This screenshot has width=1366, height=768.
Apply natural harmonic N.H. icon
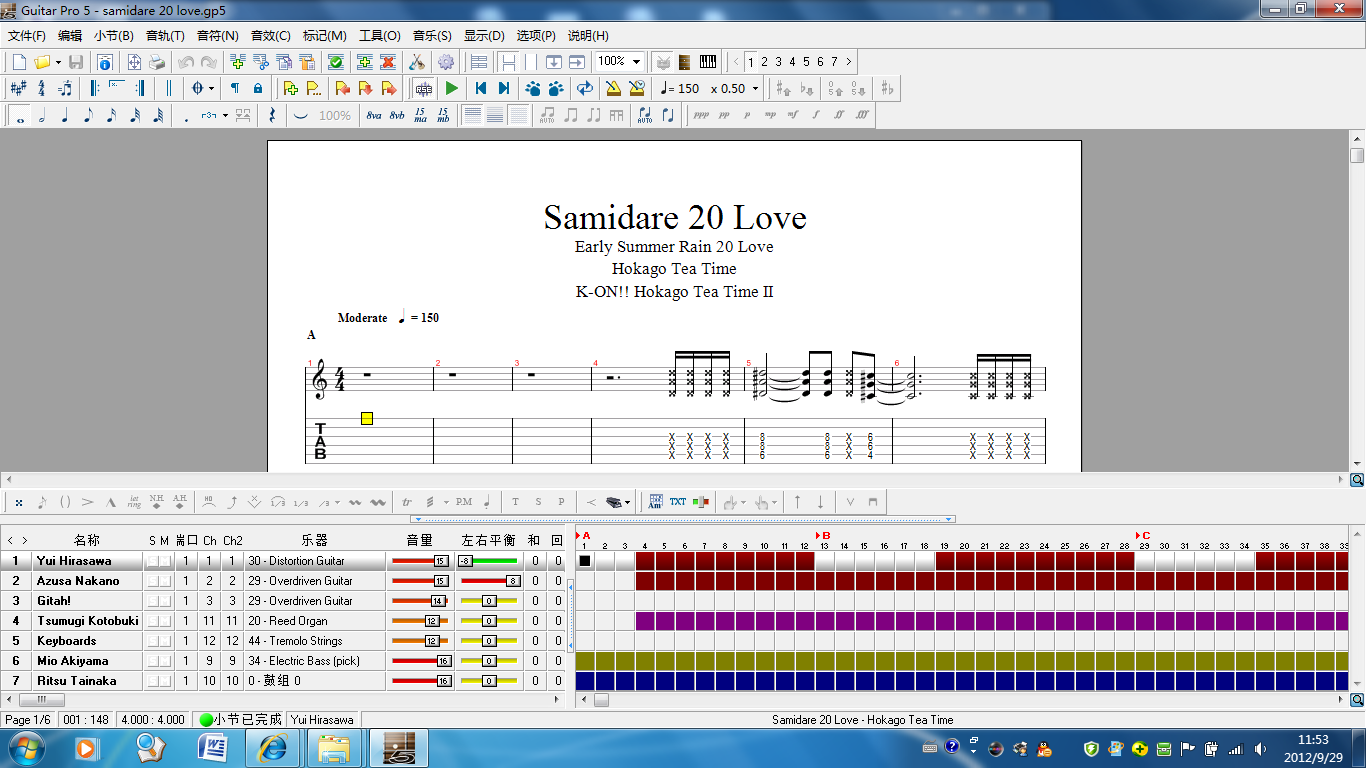pyautogui.click(x=157, y=502)
